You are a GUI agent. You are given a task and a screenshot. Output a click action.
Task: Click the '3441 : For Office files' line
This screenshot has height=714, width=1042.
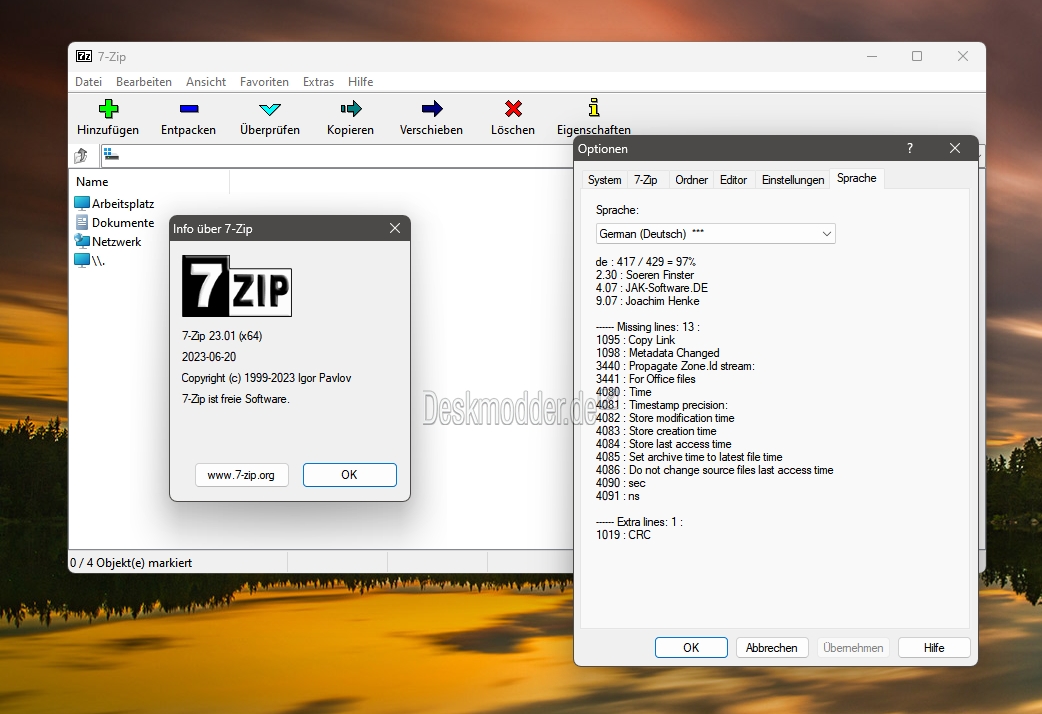click(x=646, y=379)
